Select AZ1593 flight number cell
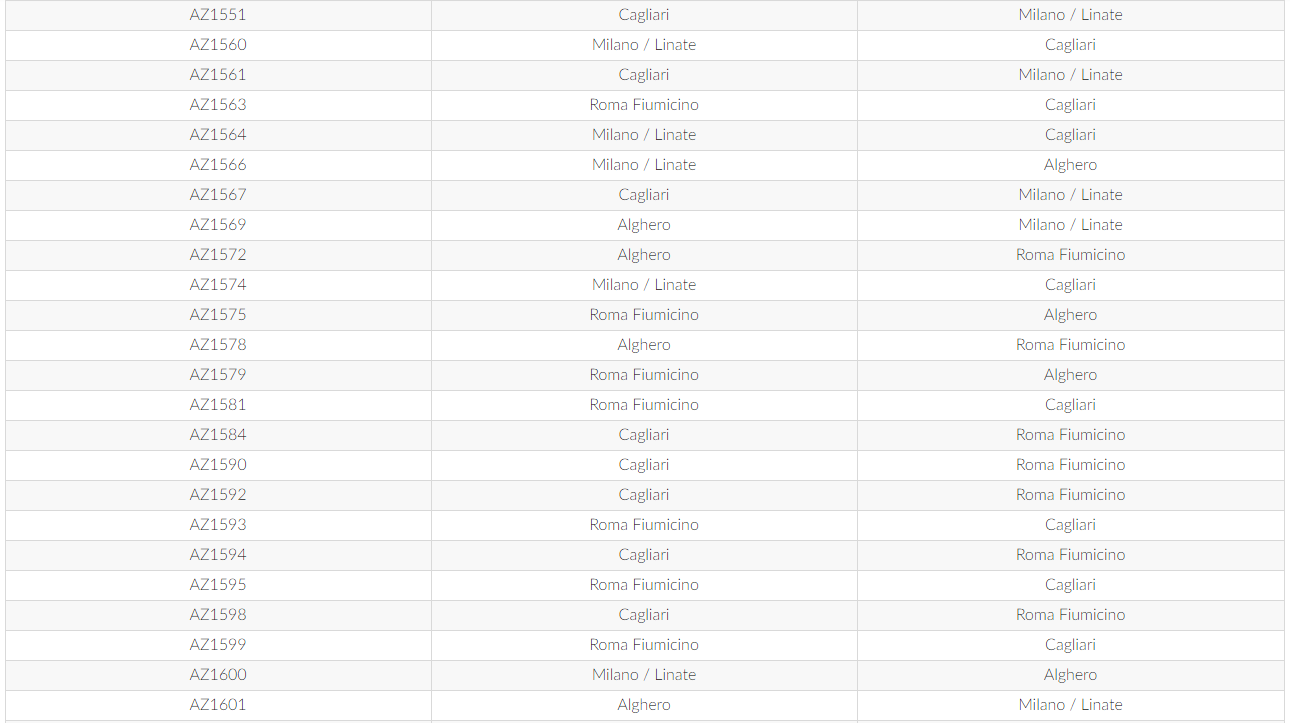The image size is (1290, 723). 218,525
